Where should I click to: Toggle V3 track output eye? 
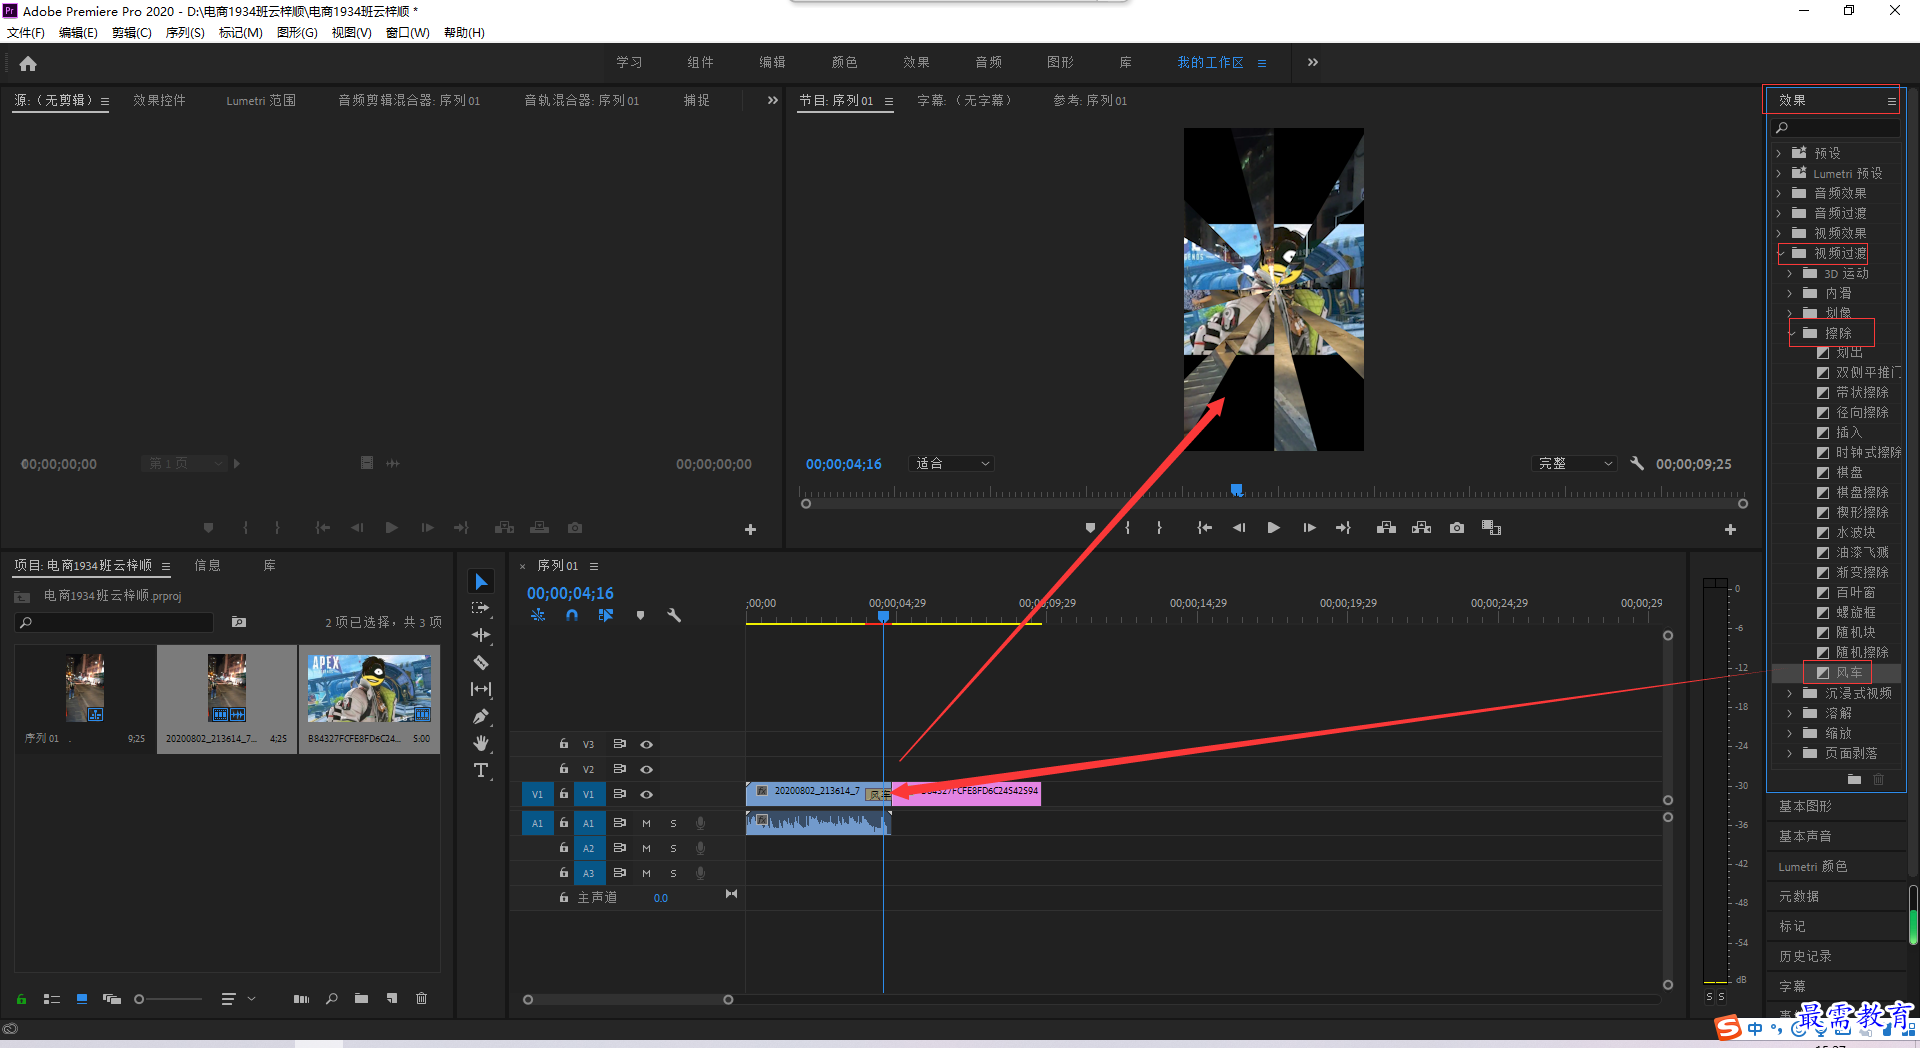646,744
